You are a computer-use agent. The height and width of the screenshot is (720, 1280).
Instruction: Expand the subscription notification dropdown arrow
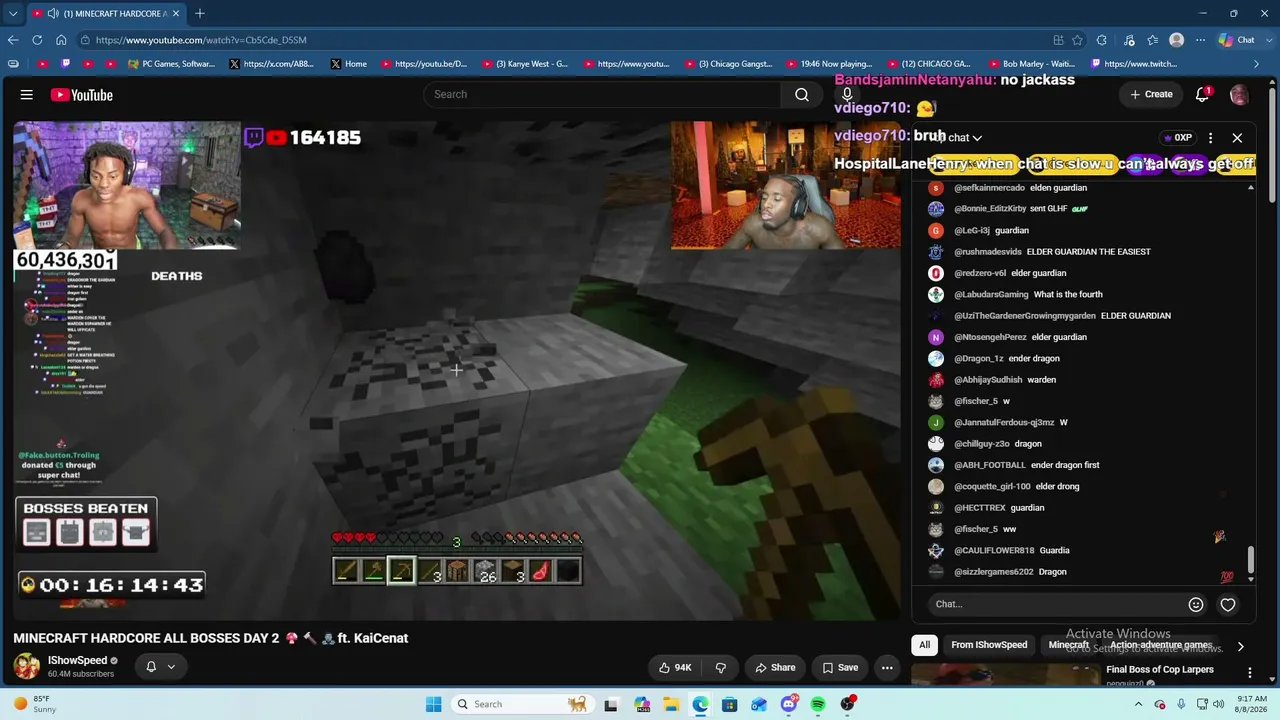171,667
